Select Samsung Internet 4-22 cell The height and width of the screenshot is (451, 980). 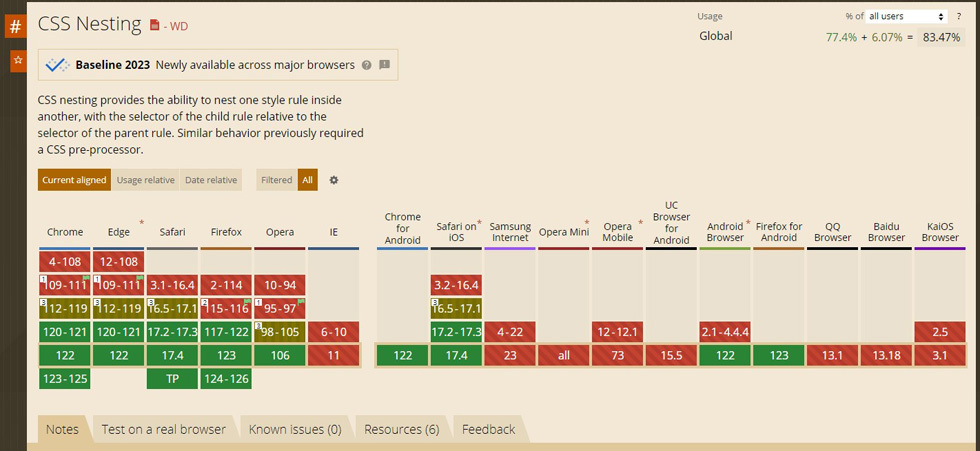point(510,332)
